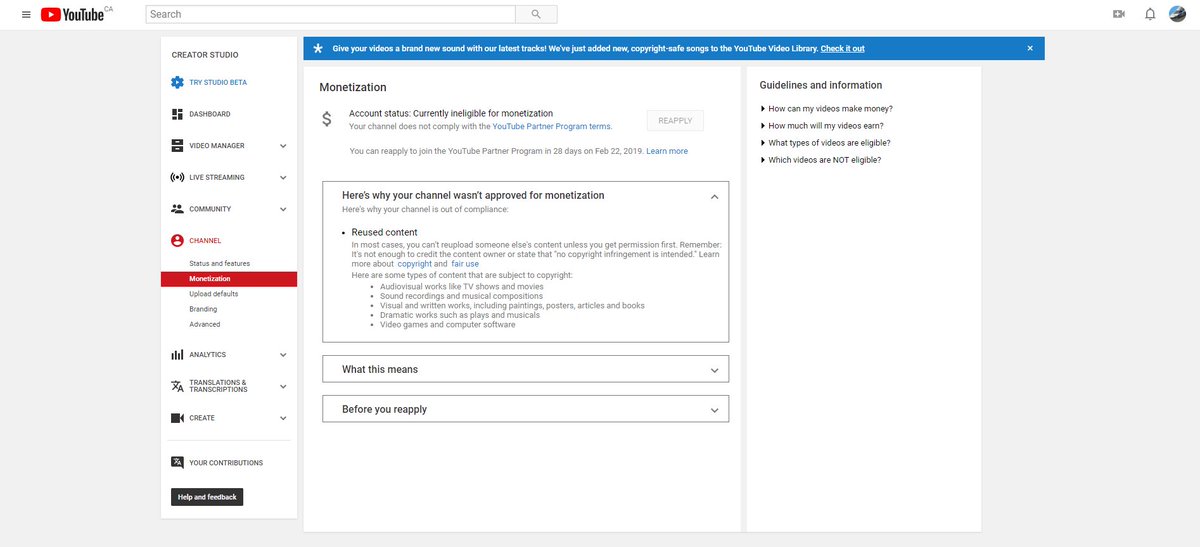Click the Guidelines and information heading
1200x547 pixels.
pos(821,85)
